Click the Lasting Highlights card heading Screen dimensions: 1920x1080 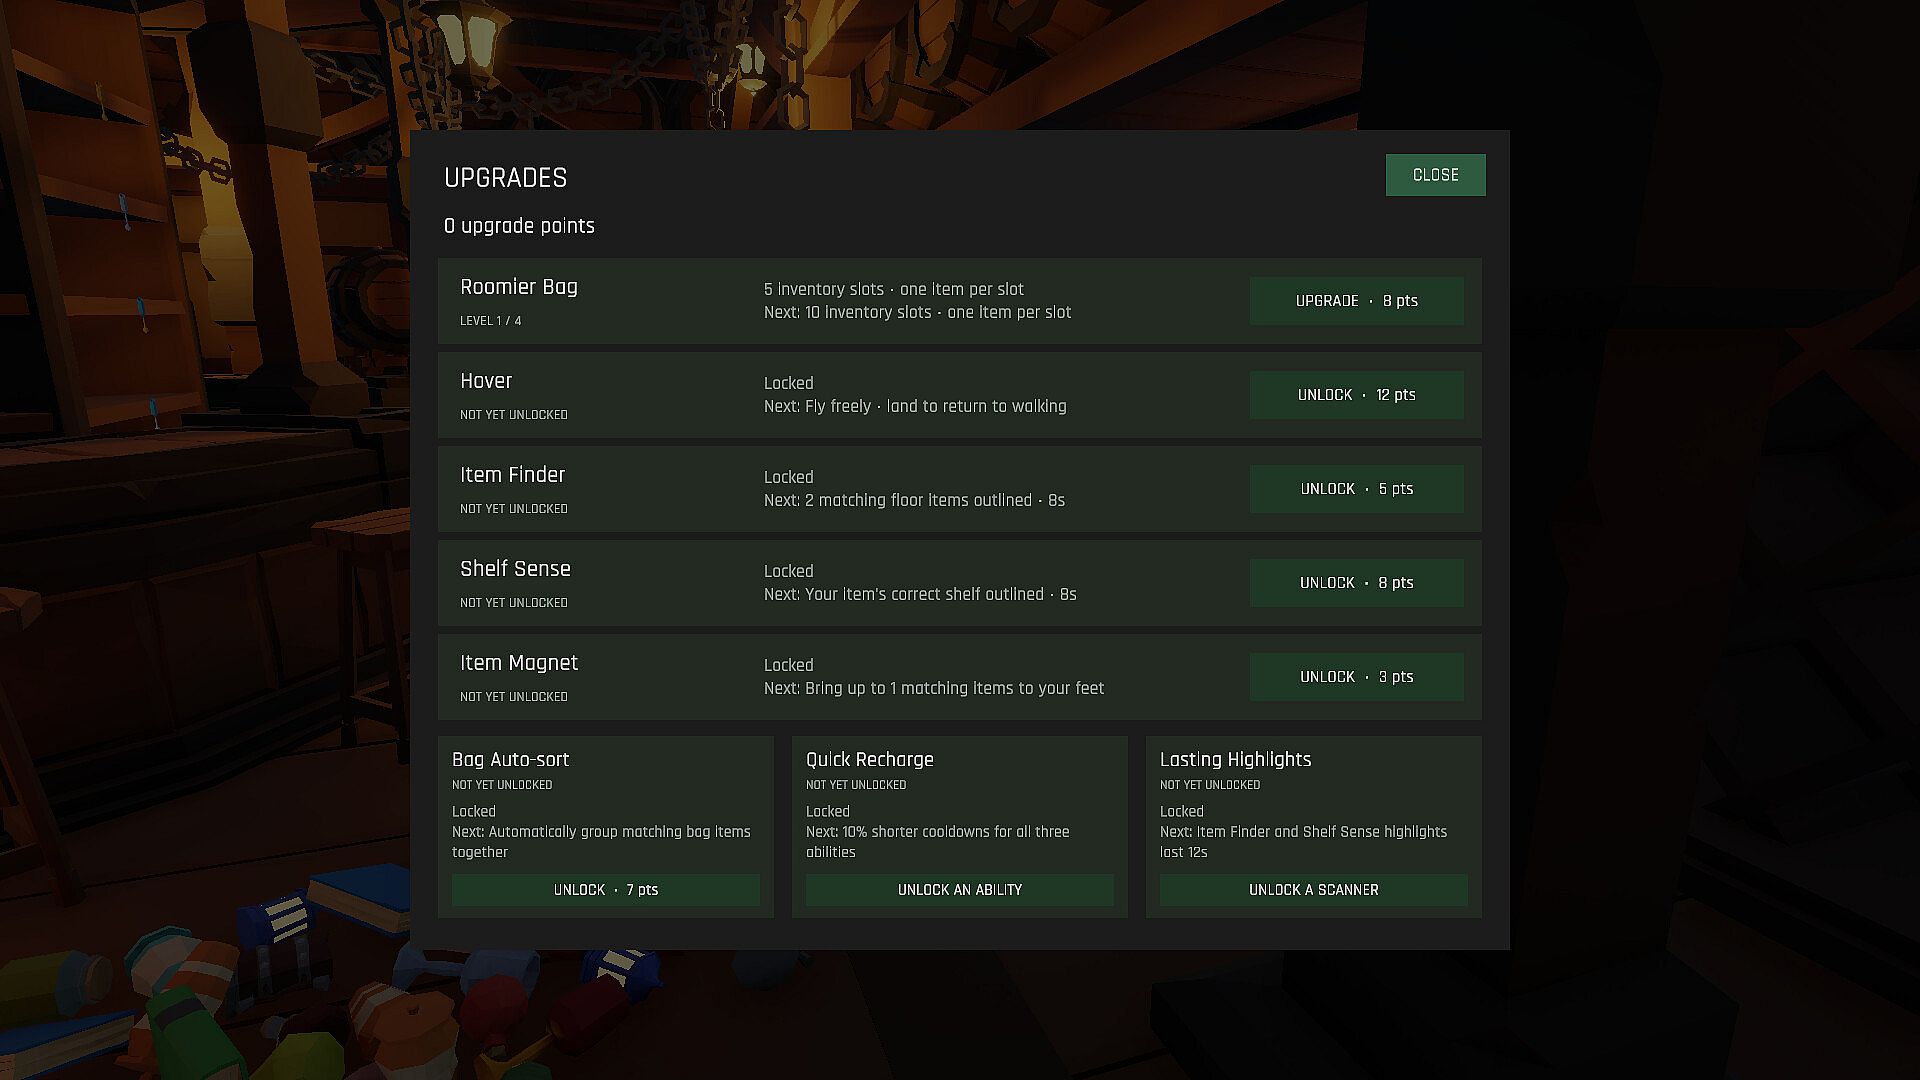point(1235,760)
